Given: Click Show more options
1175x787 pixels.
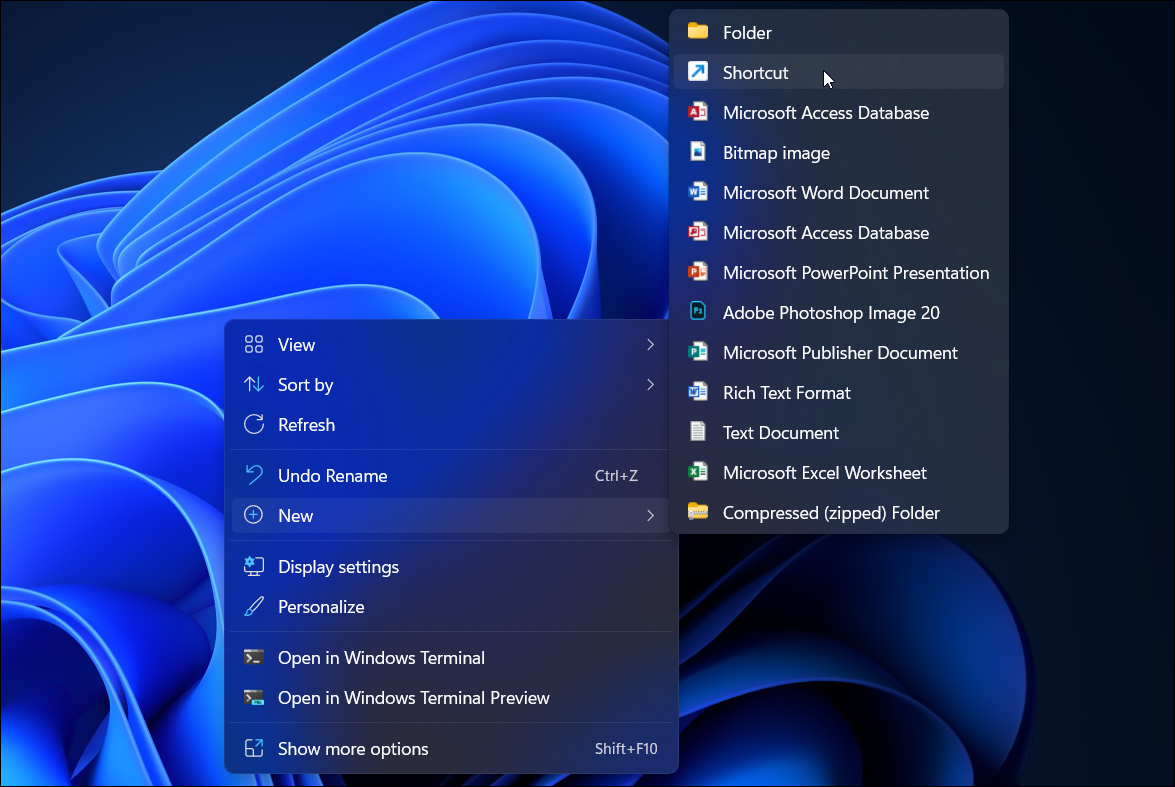Looking at the screenshot, I should point(351,748).
